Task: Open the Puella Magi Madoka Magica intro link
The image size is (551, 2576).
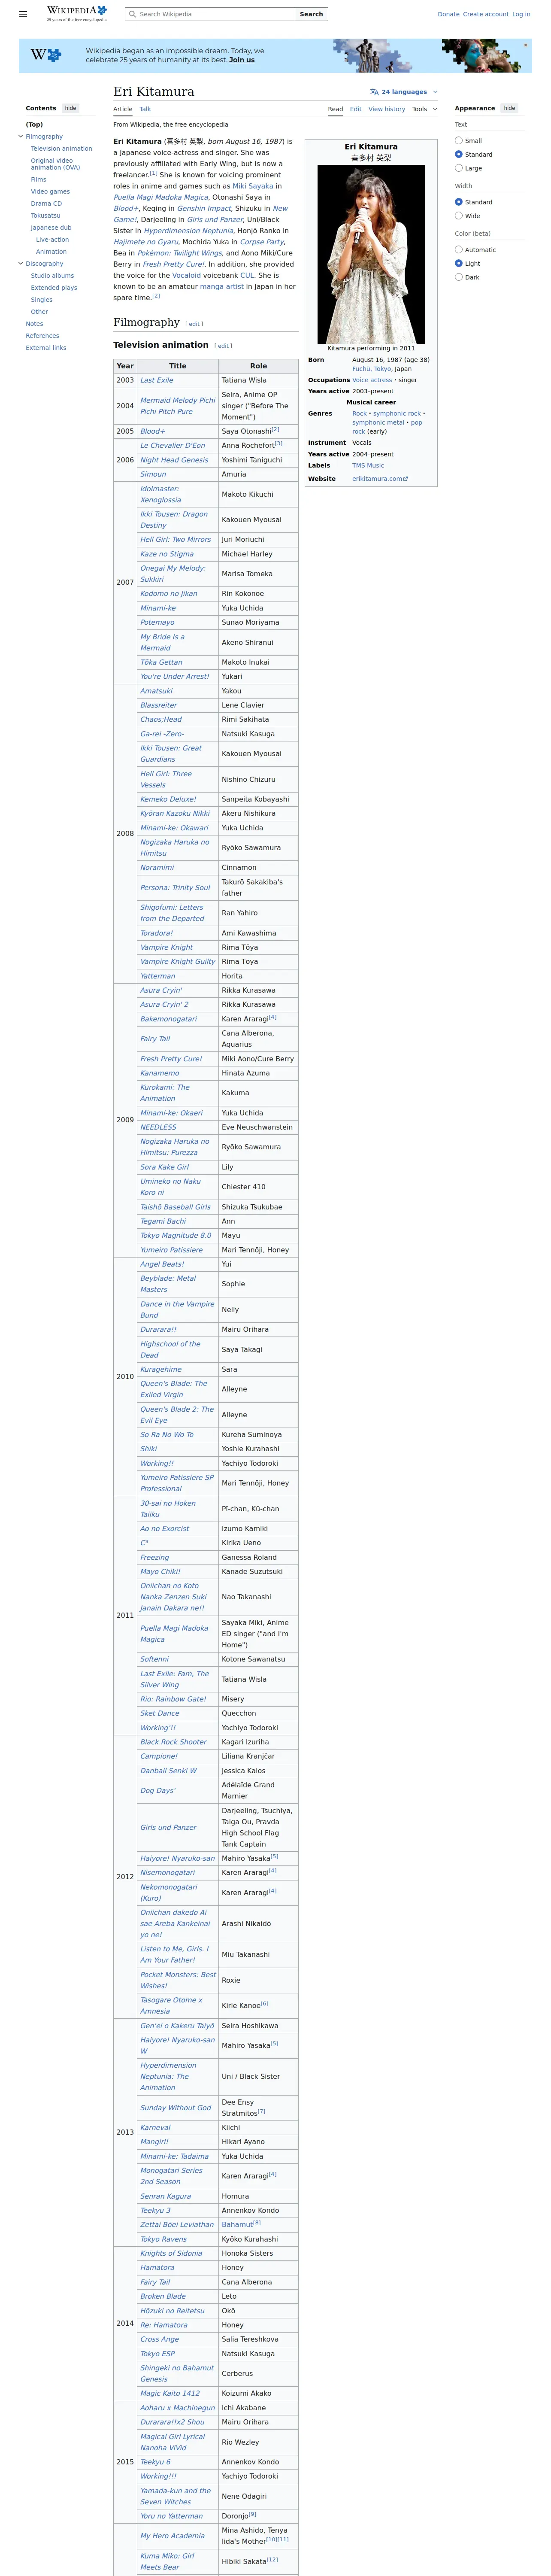Action: 161,197
